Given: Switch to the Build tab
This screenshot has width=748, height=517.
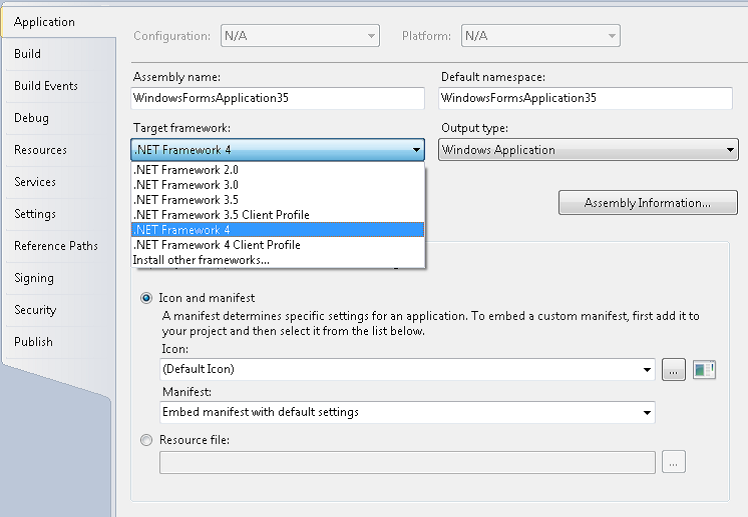Looking at the screenshot, I should coord(58,54).
